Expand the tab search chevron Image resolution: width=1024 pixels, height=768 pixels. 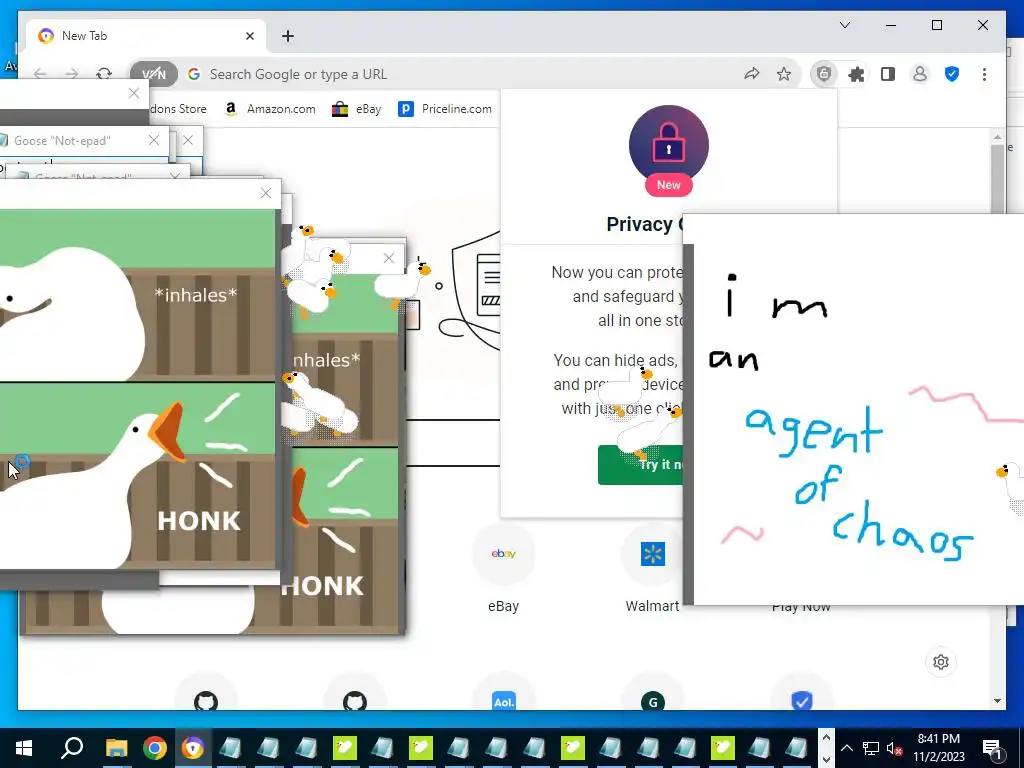(x=844, y=25)
